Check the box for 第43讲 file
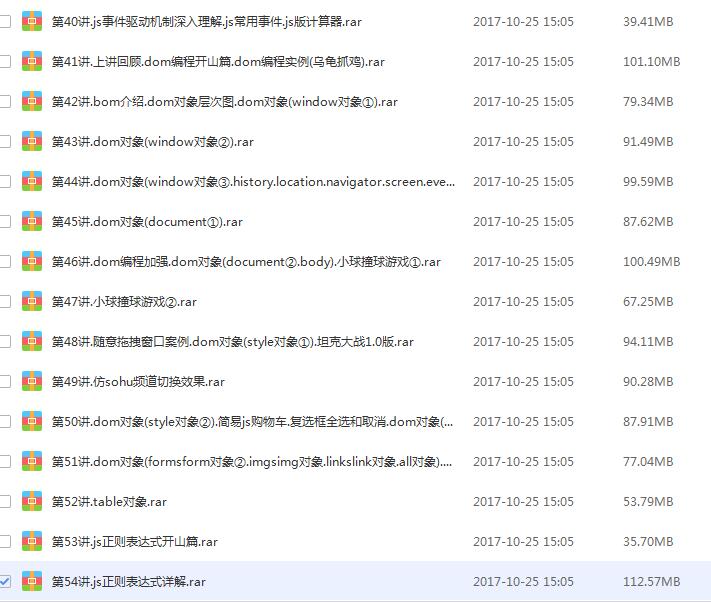Viewport: 711px width, 603px height. pos(5,141)
